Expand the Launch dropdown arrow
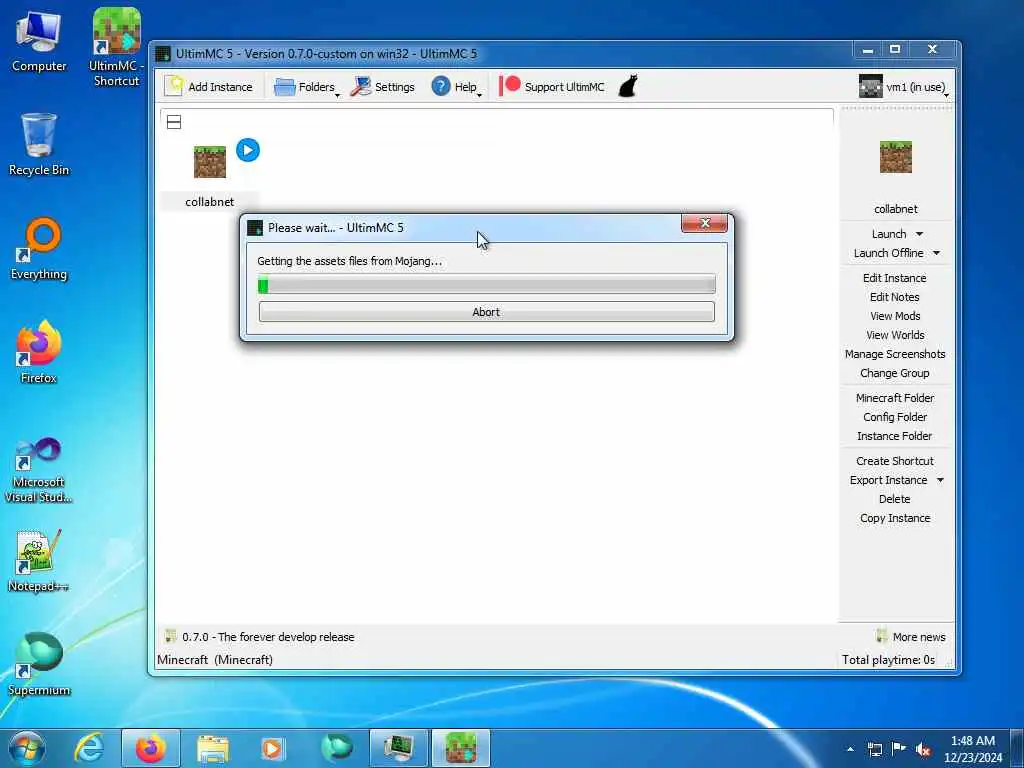This screenshot has width=1024, height=768. pos(920,234)
